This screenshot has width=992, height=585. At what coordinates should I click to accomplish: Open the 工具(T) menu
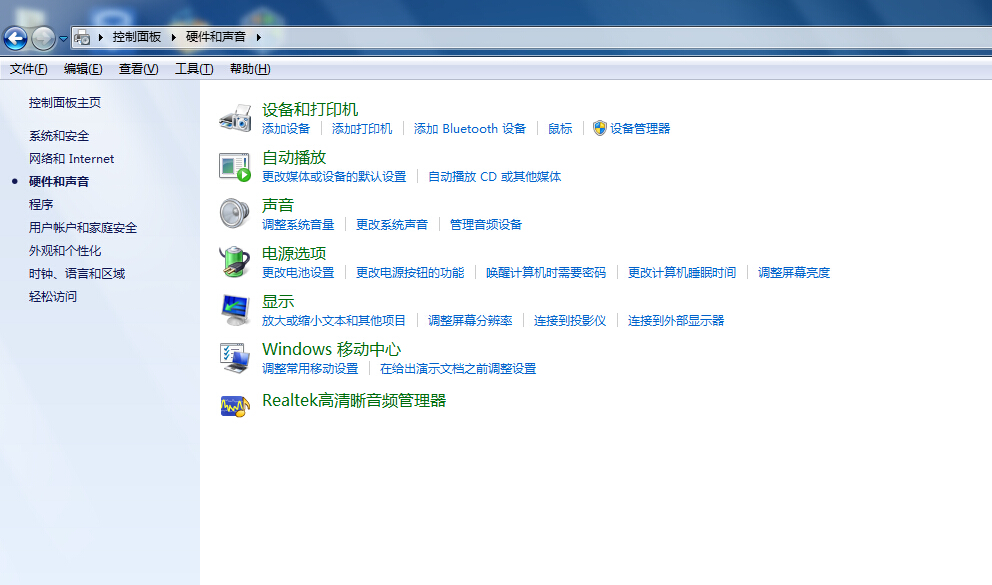(194, 69)
